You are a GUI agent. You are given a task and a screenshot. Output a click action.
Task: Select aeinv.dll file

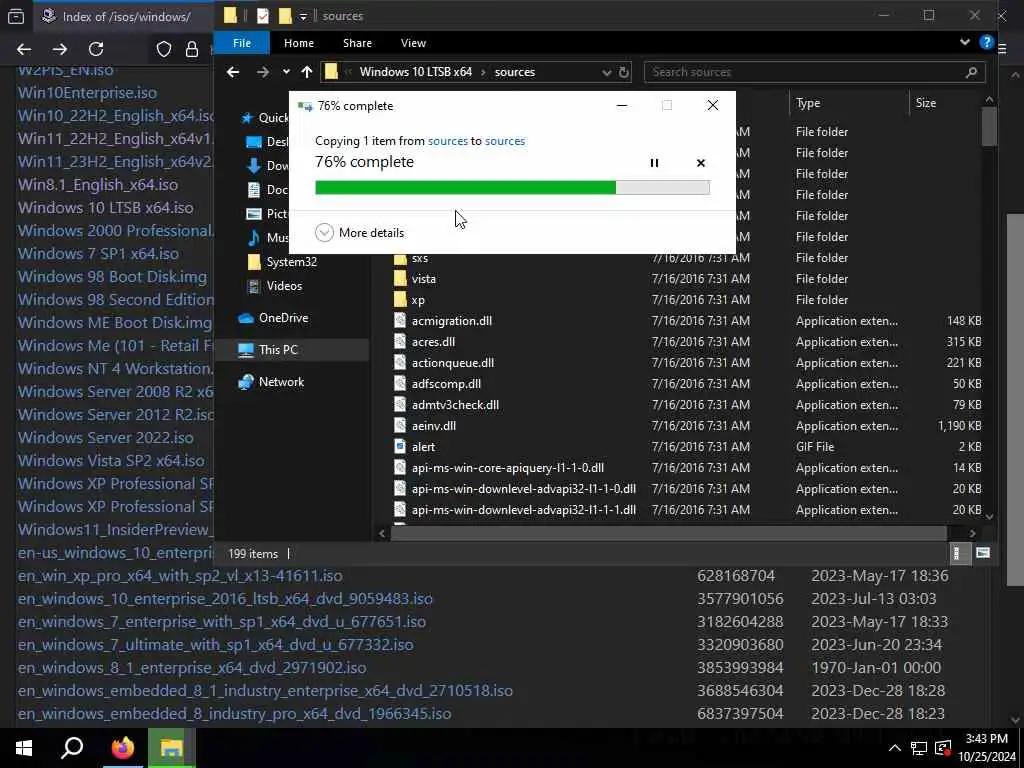click(x=434, y=426)
